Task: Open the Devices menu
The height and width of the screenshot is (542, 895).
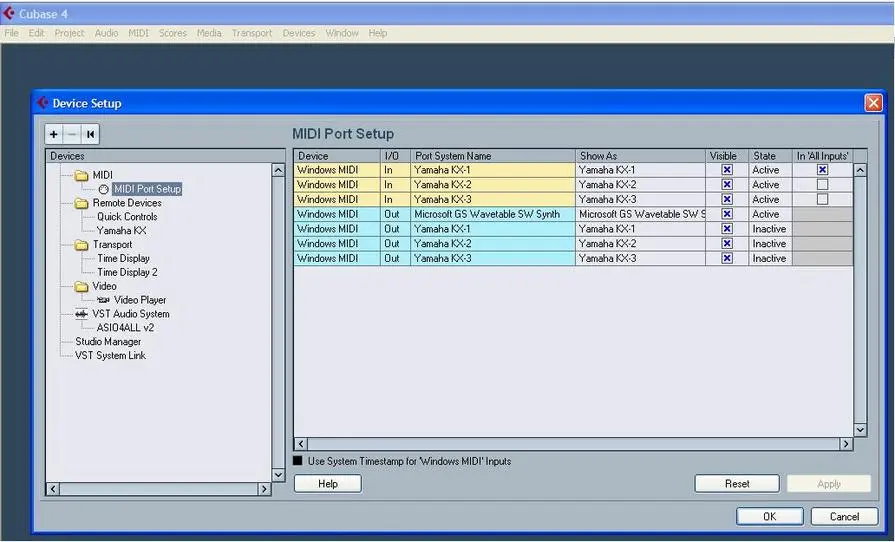Action: pyautogui.click(x=299, y=33)
